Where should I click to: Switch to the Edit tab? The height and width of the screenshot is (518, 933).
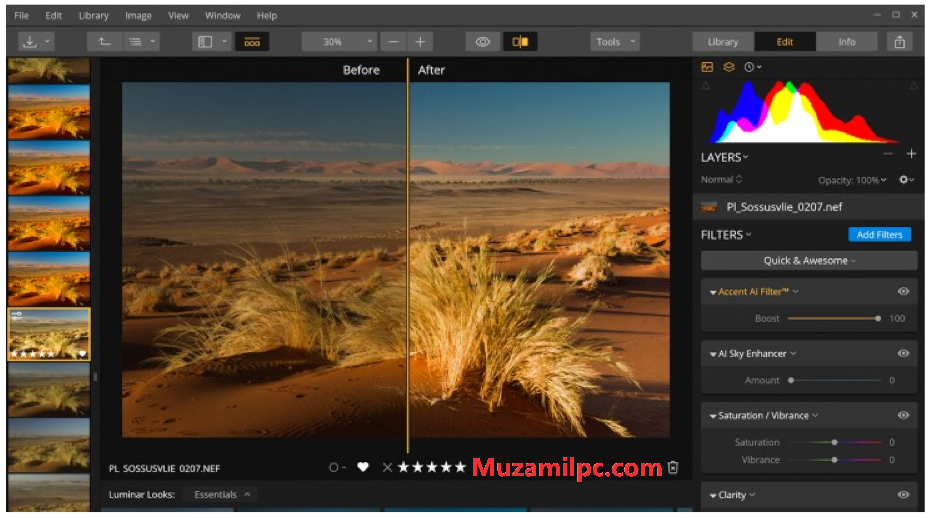(785, 42)
